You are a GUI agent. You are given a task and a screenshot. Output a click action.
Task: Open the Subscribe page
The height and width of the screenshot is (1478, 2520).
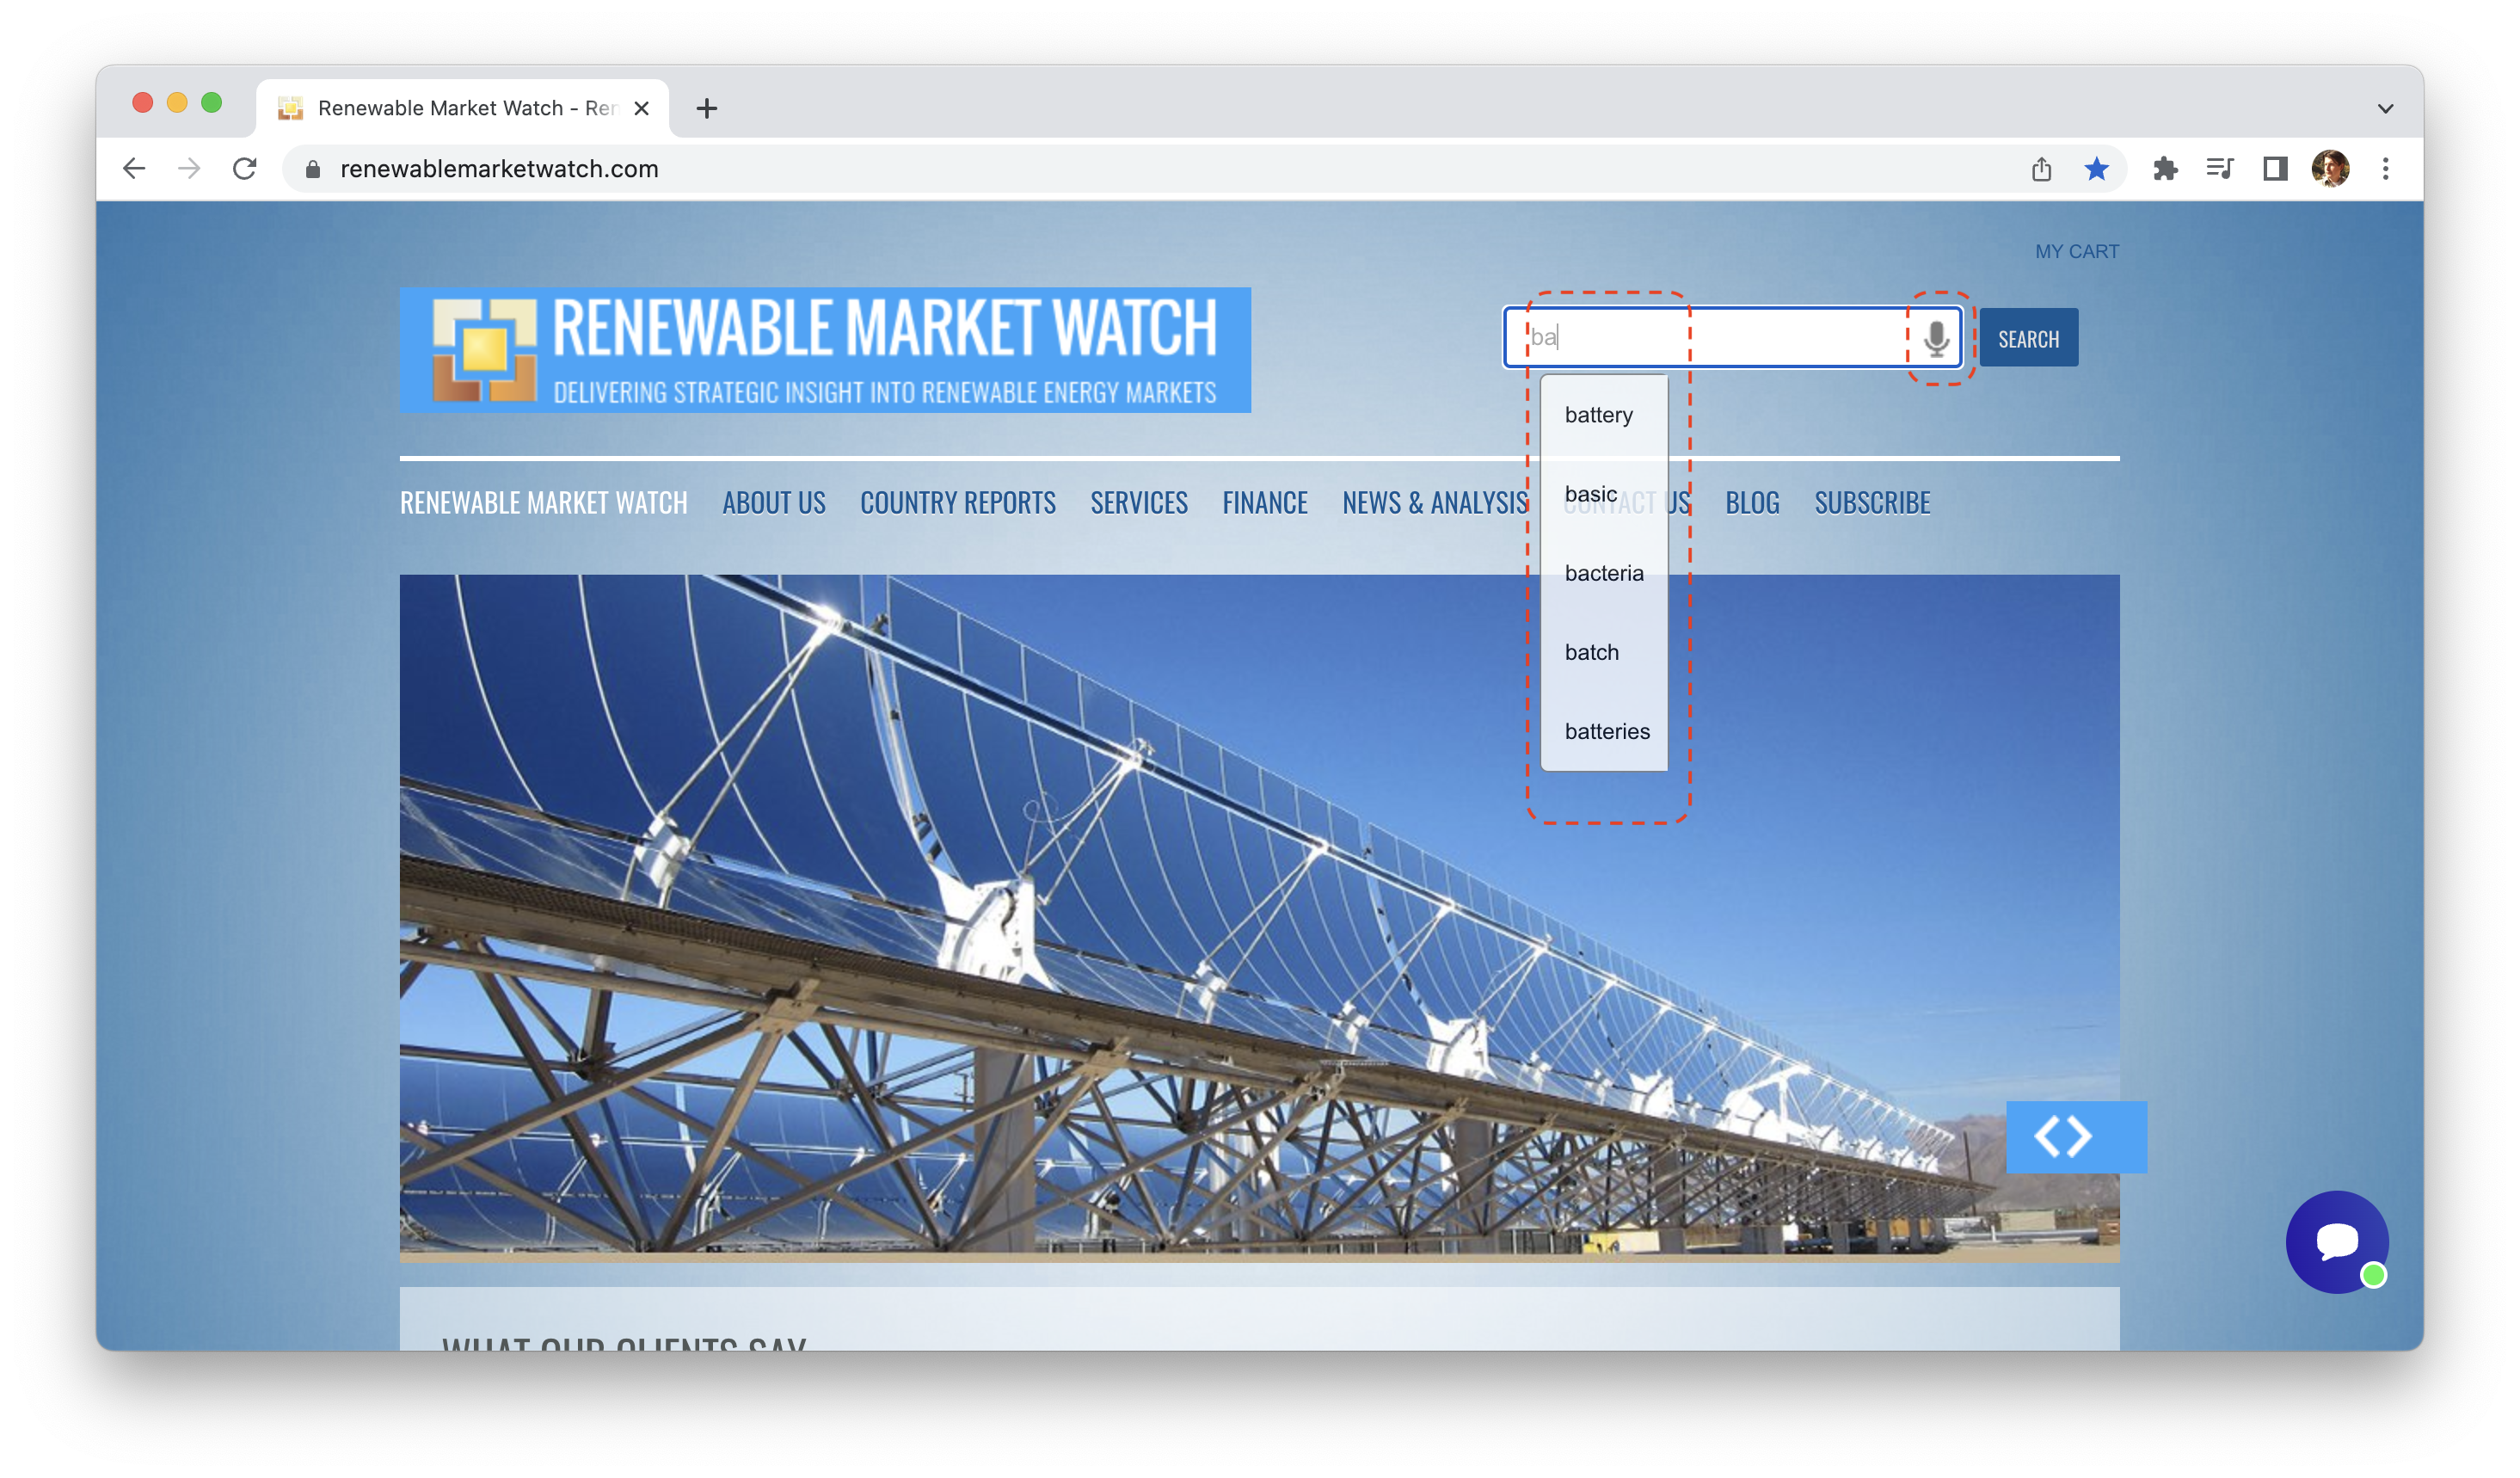coord(1872,502)
